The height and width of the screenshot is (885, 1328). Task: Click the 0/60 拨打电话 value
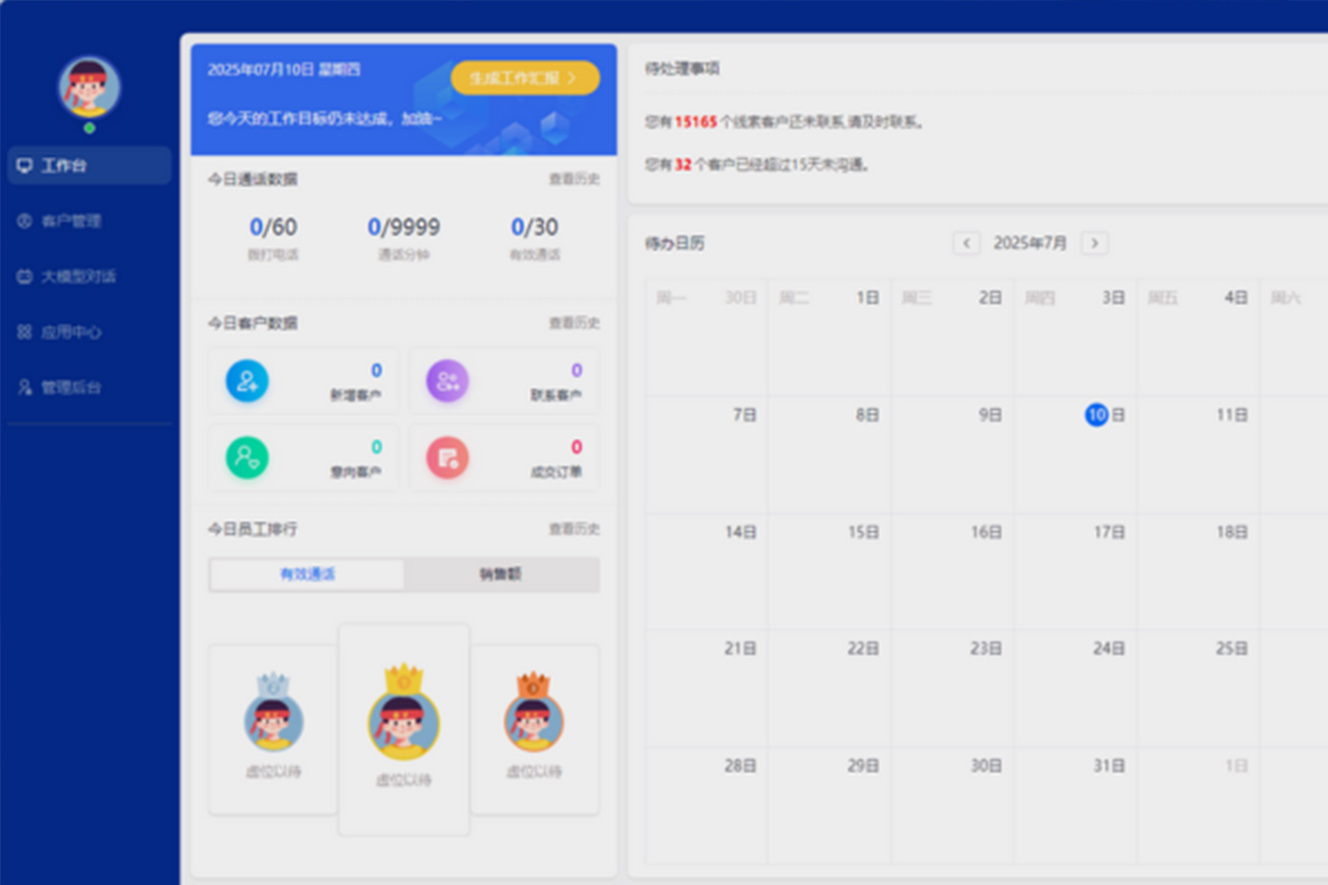[x=273, y=227]
